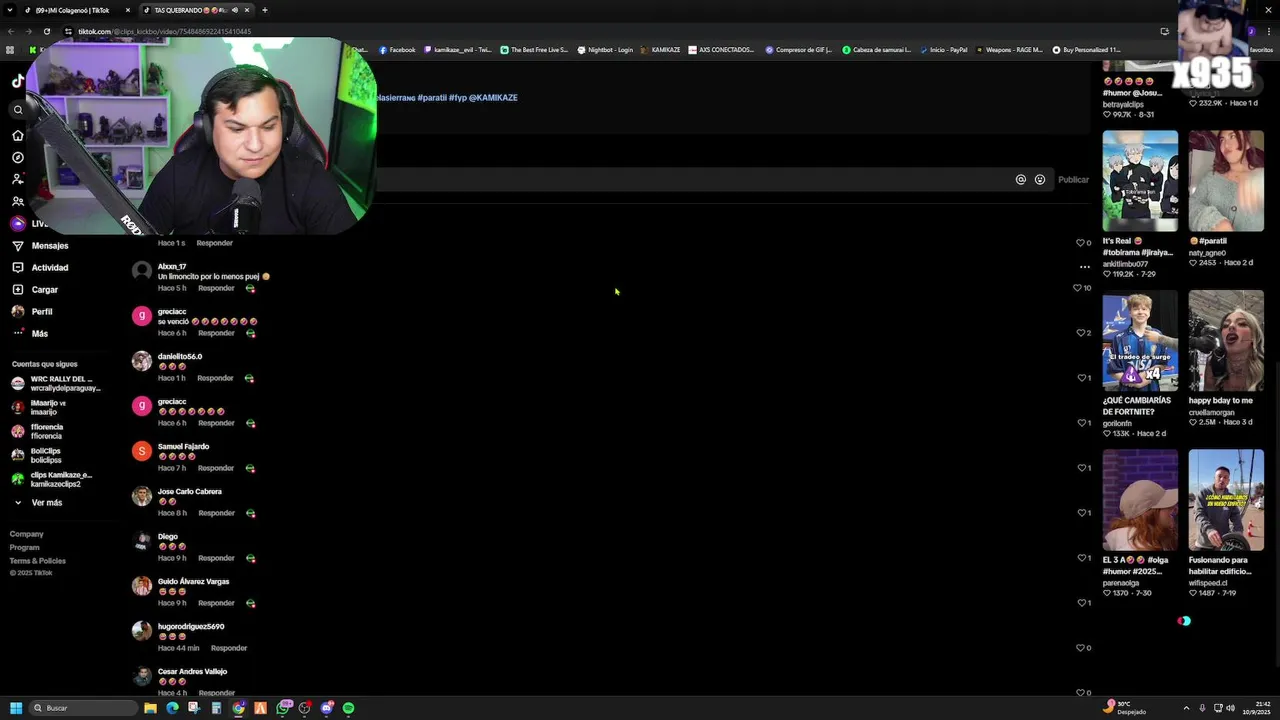Open the Nightbot - Login bookmark
This screenshot has height=720, width=1280.
(605, 50)
